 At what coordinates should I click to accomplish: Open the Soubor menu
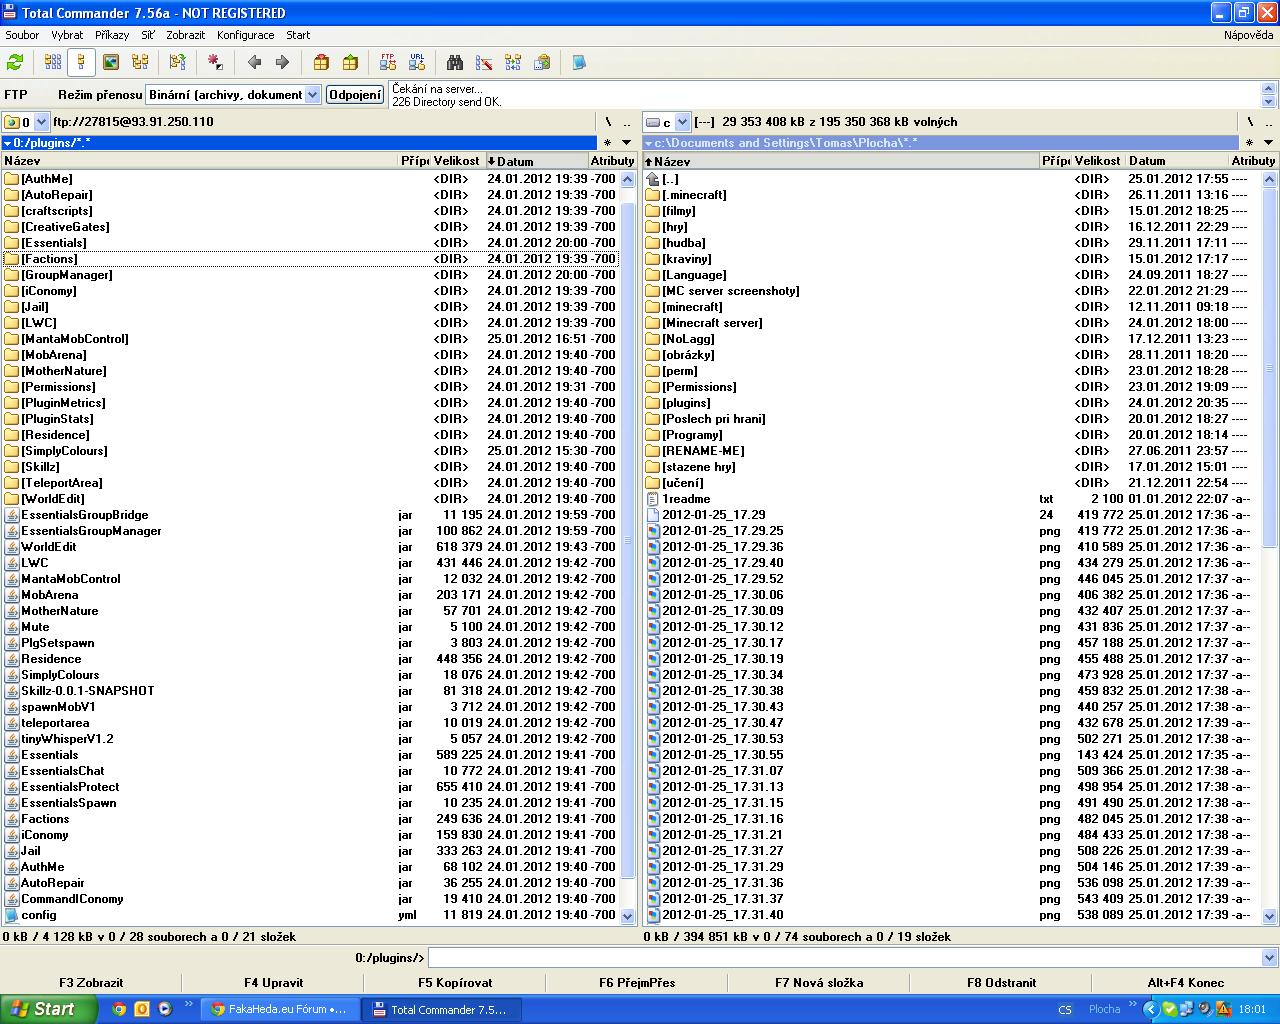22,35
